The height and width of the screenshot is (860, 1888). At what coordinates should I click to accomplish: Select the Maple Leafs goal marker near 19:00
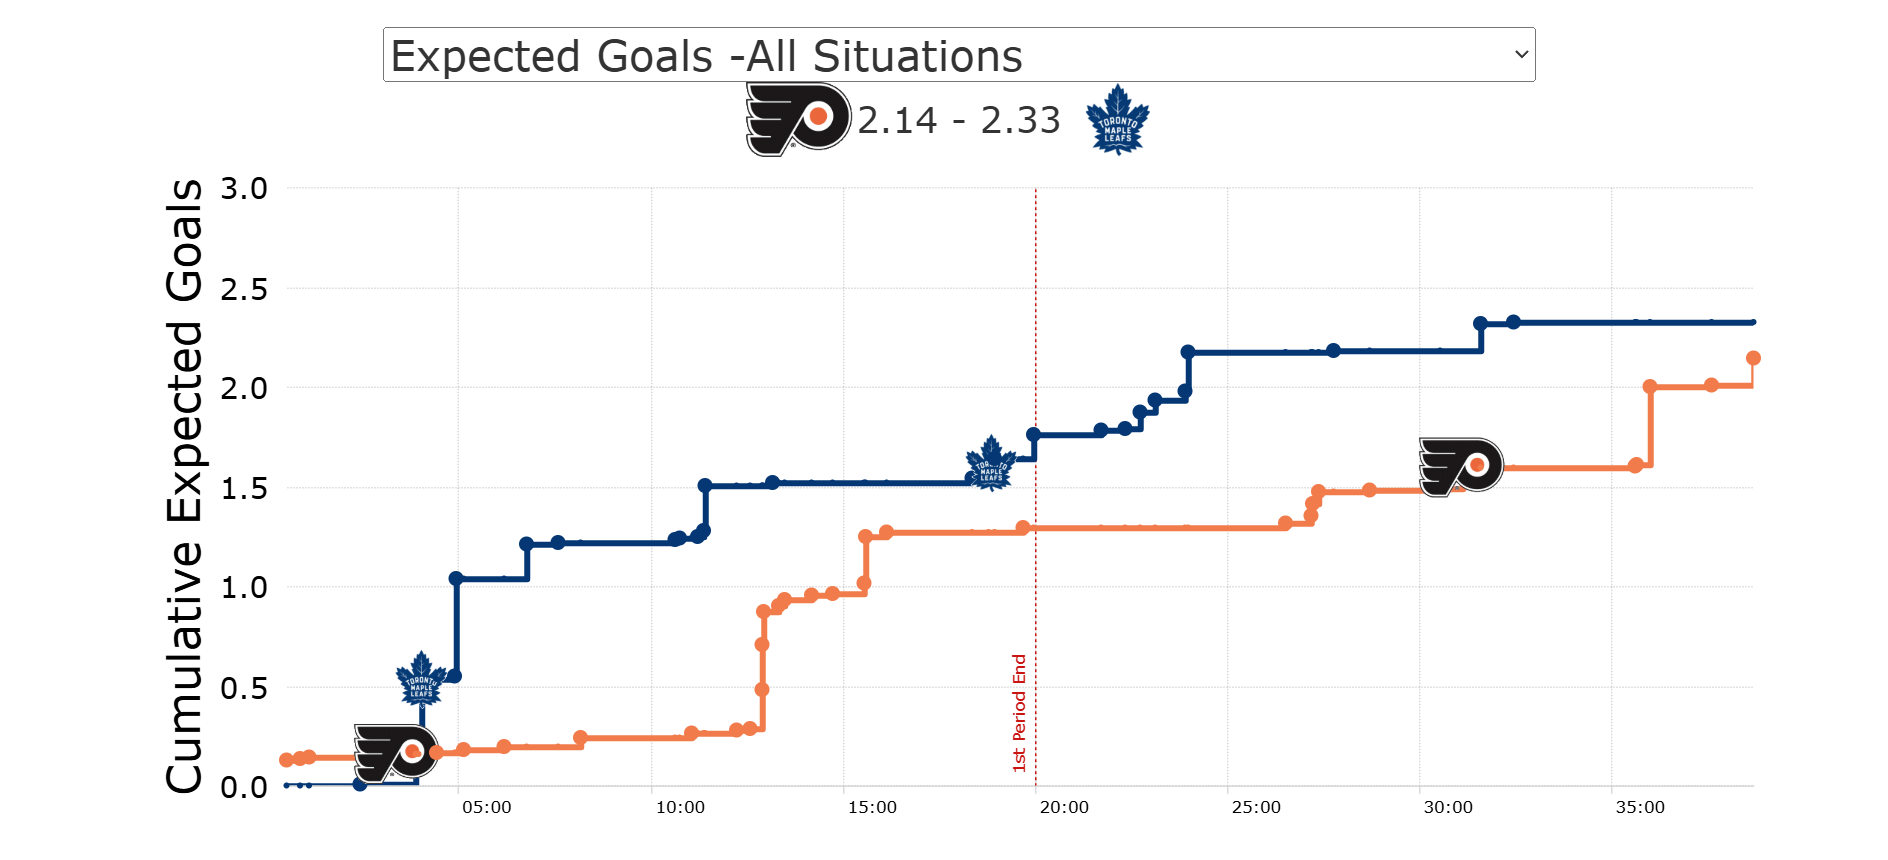click(x=990, y=463)
